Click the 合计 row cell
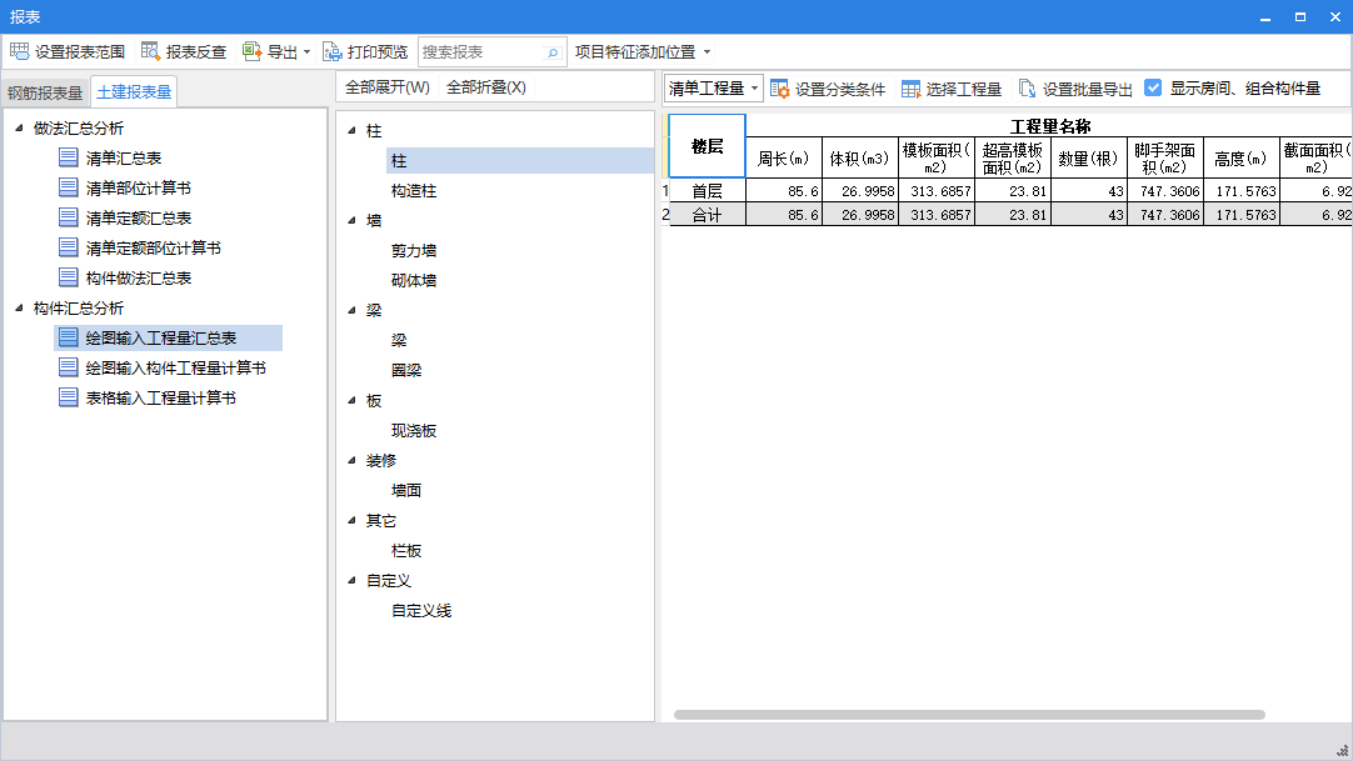Image resolution: width=1353 pixels, height=761 pixels. 707,214
